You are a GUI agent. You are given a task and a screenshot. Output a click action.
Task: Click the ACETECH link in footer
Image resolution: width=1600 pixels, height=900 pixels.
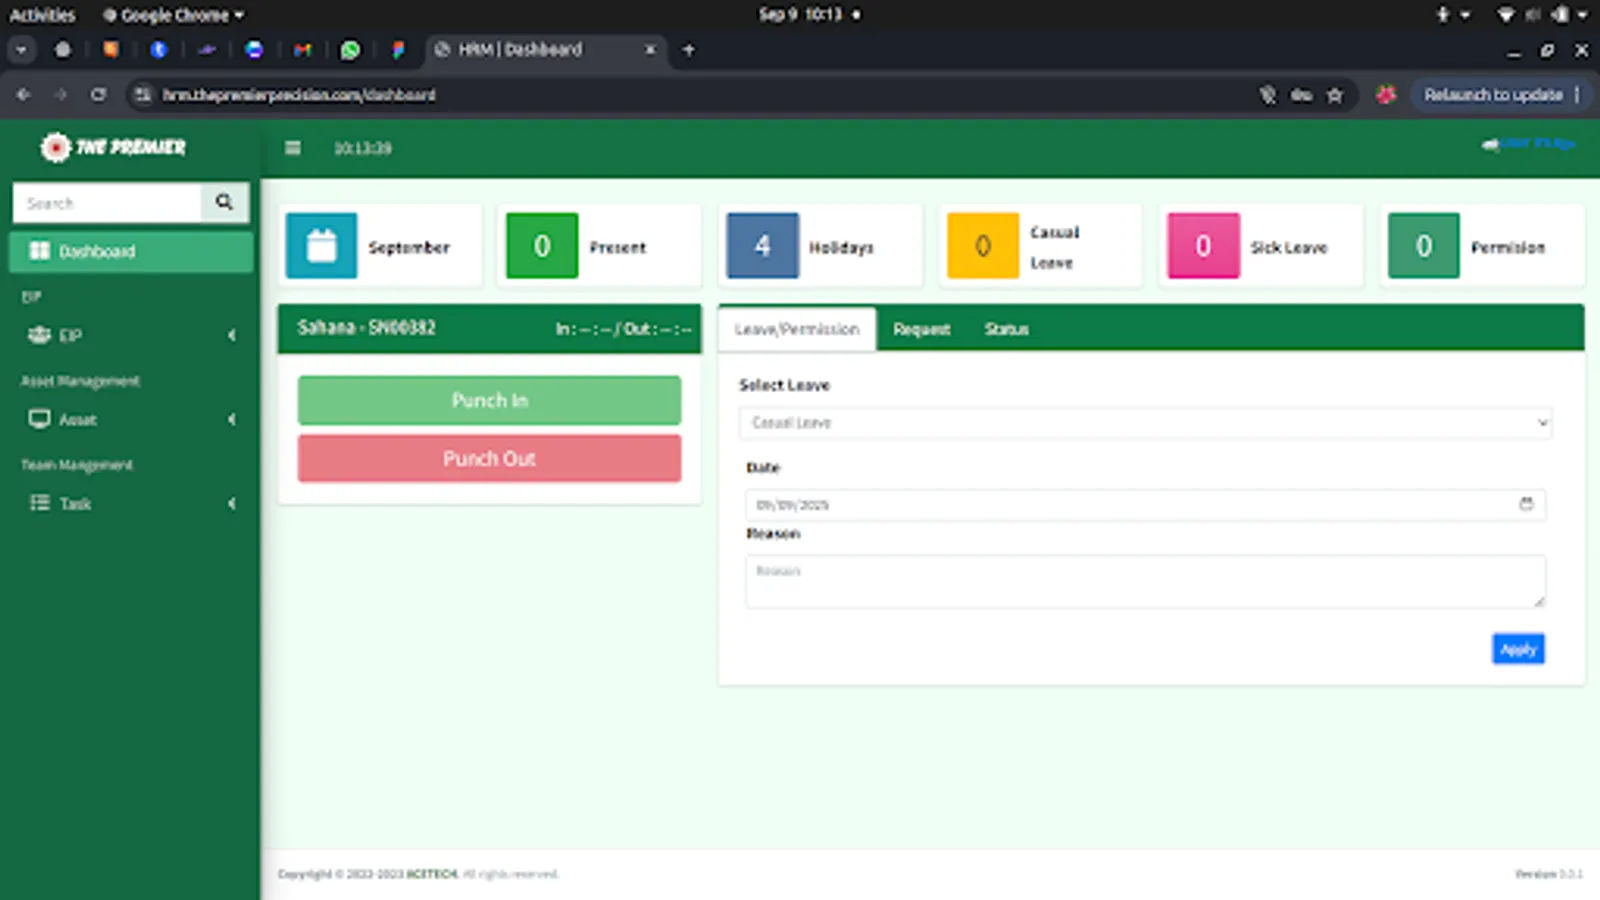(x=432, y=874)
